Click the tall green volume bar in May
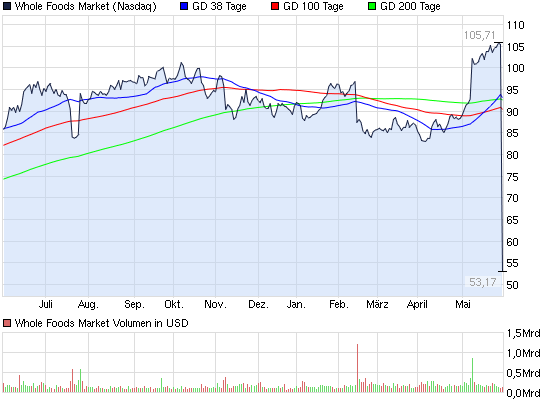Viewport: 545px width, 401px height. click(473, 375)
